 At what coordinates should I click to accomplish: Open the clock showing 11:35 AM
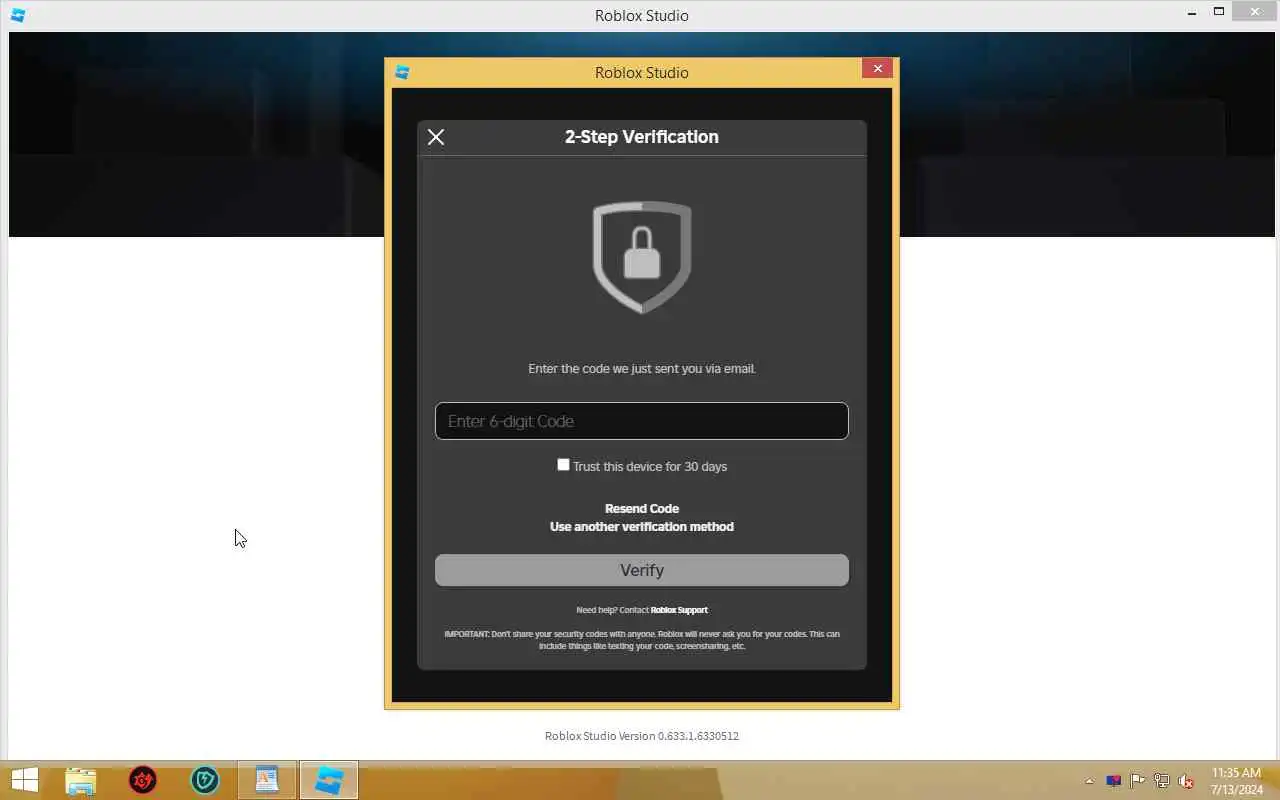1237,781
